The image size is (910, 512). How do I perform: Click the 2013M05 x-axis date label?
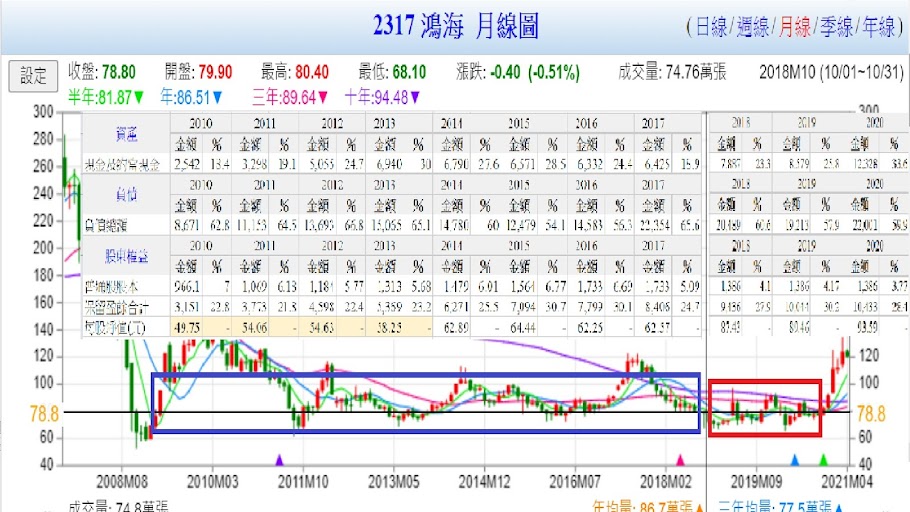[x=393, y=482]
